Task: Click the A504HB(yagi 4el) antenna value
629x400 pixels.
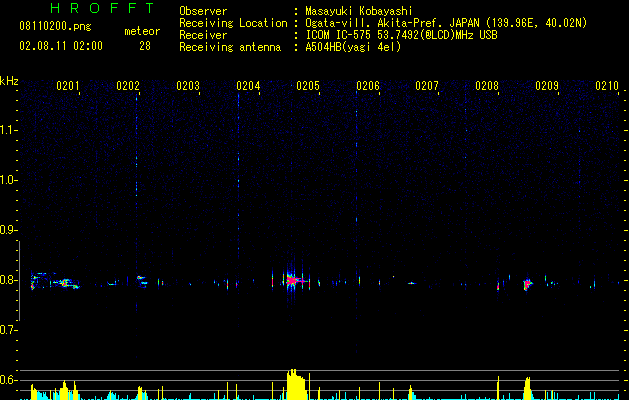Action: tap(353, 47)
